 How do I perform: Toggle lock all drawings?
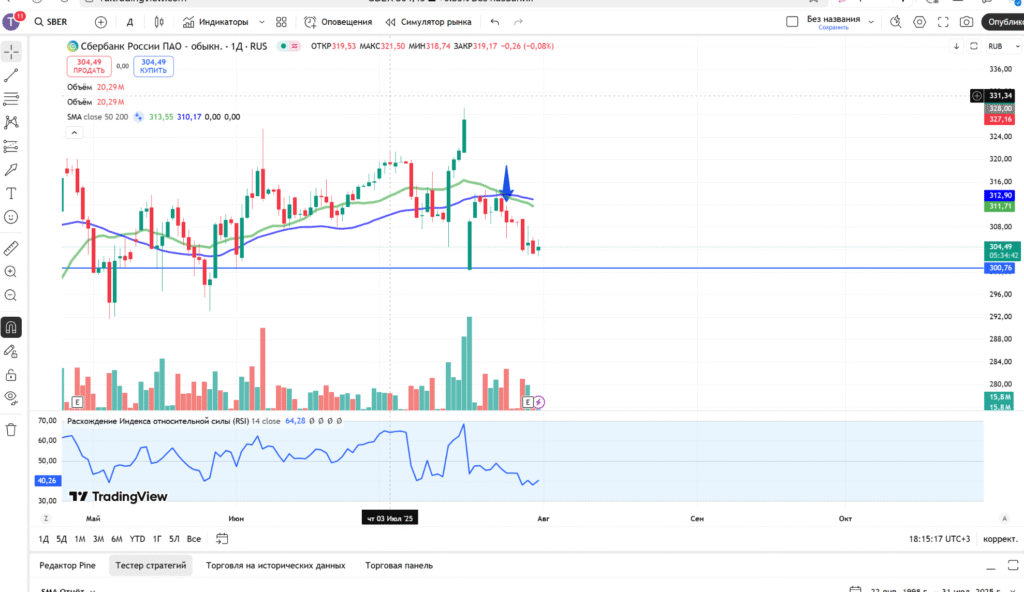(x=11, y=375)
